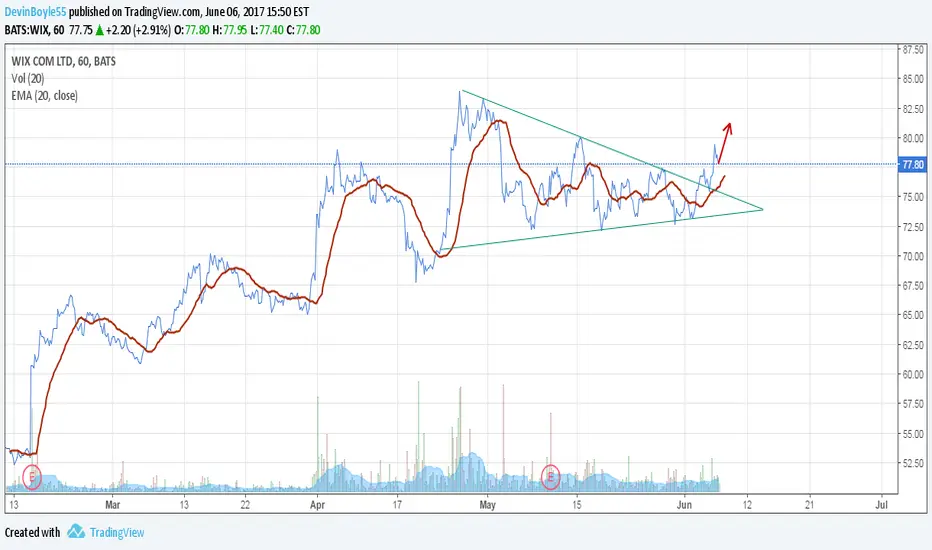932x550 pixels.
Task: Click the 15 date axis label
Action: pyautogui.click(x=577, y=505)
